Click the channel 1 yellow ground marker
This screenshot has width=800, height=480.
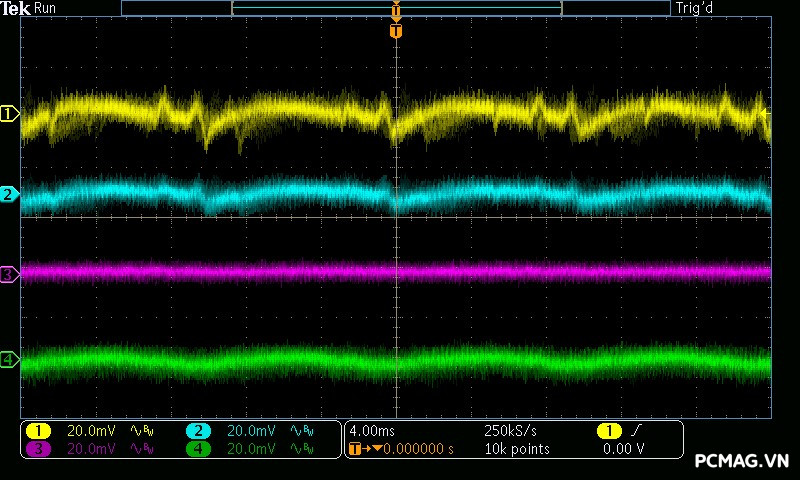pyautogui.click(x=10, y=114)
